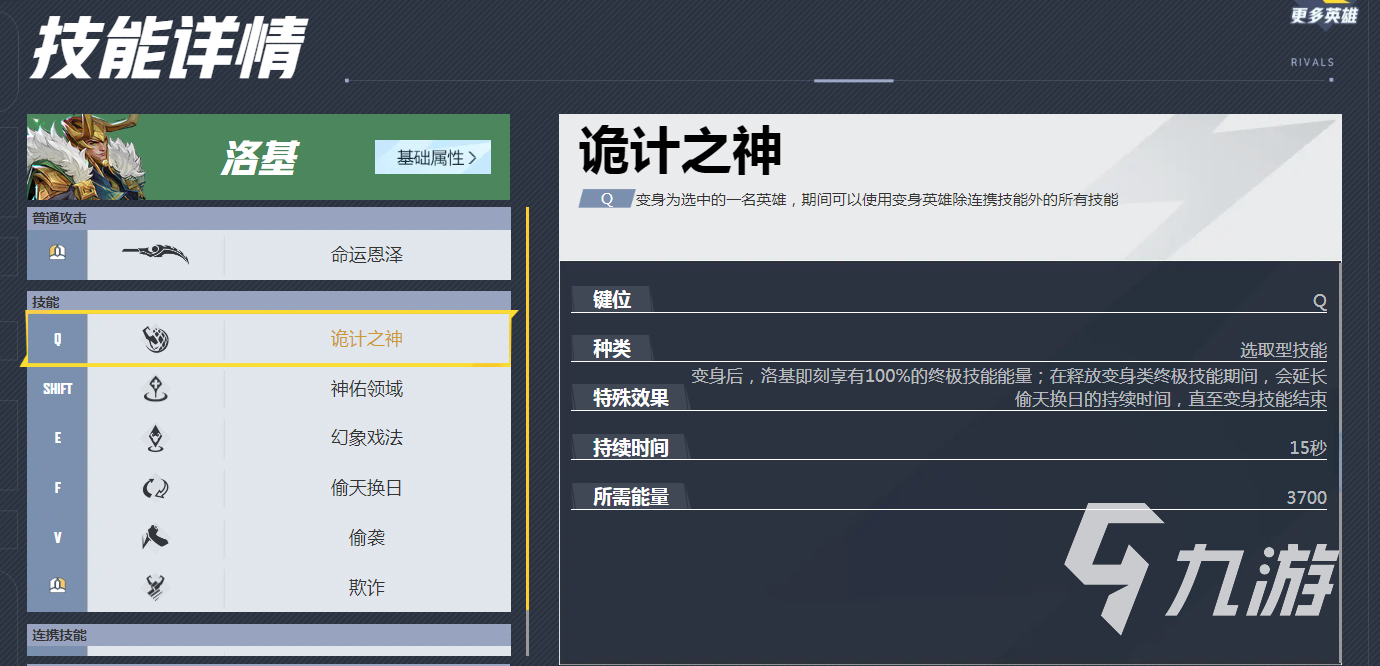The height and width of the screenshot is (666, 1380).
Task: Select the 神佑领域 skill name
Action: [x=366, y=389]
